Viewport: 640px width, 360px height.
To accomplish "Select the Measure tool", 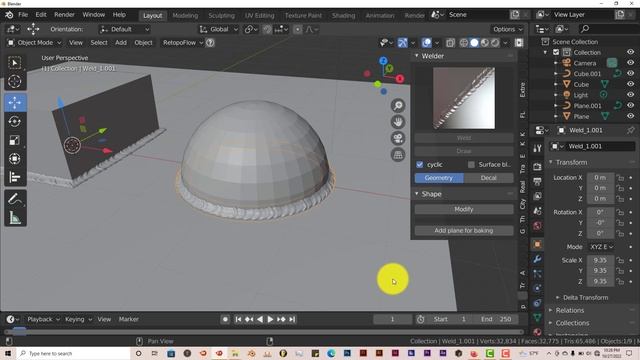I will tap(15, 218).
